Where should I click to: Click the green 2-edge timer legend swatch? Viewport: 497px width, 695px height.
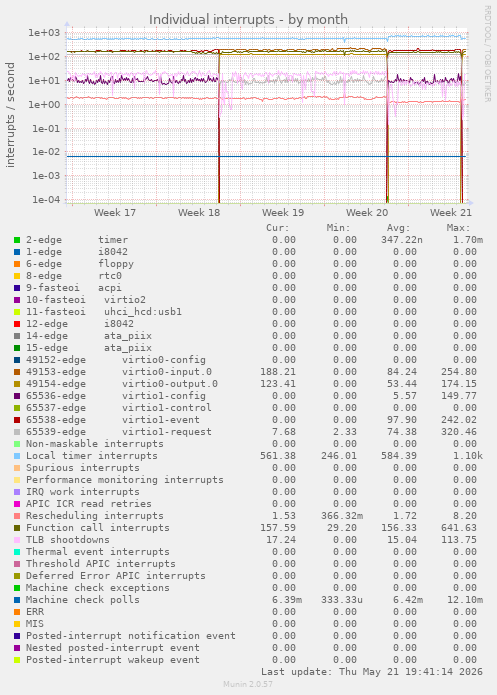17,240
